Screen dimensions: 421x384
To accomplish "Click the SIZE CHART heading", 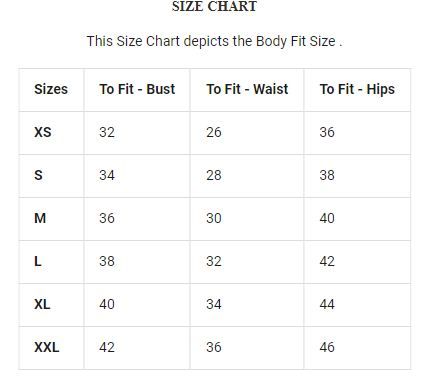I will pos(214,6).
